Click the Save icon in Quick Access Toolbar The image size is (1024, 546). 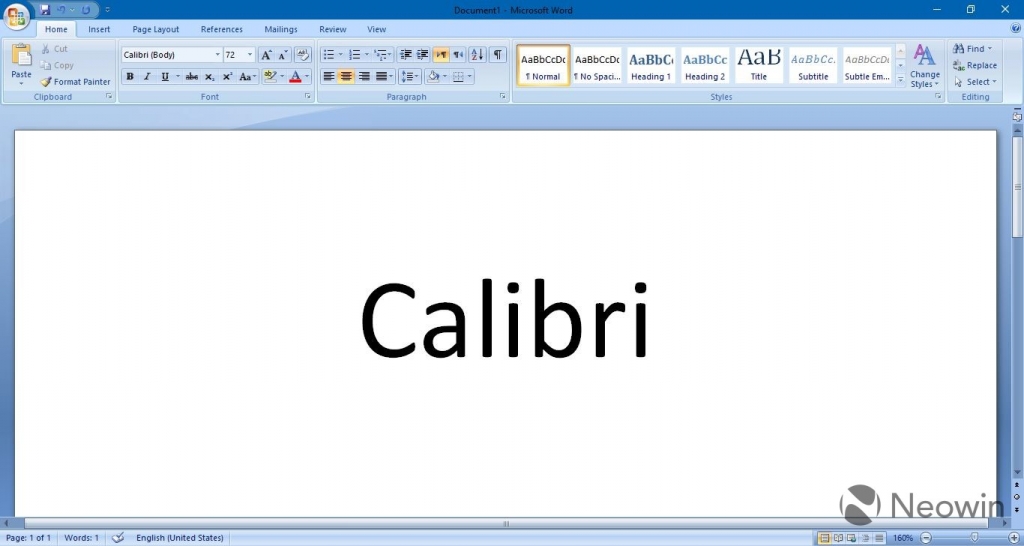(45, 10)
